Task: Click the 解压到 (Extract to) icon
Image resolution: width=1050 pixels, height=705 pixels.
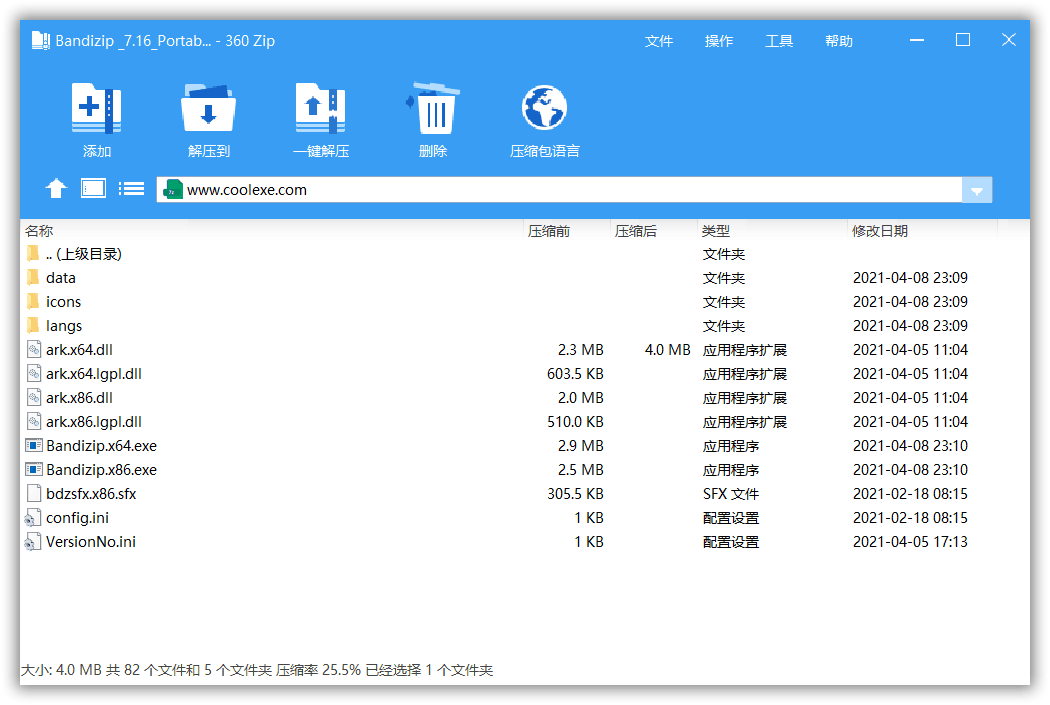Action: 208,108
